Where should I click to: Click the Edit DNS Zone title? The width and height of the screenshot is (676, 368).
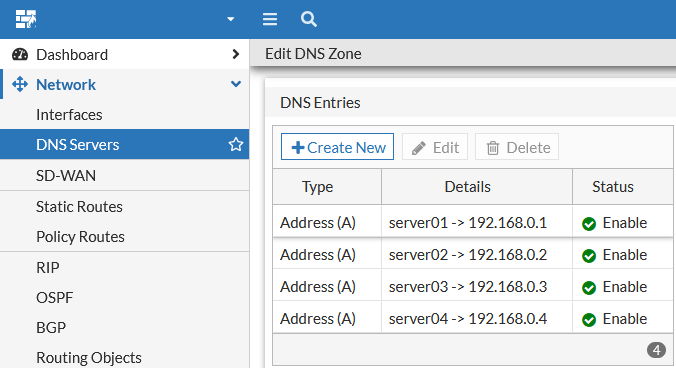click(x=313, y=53)
